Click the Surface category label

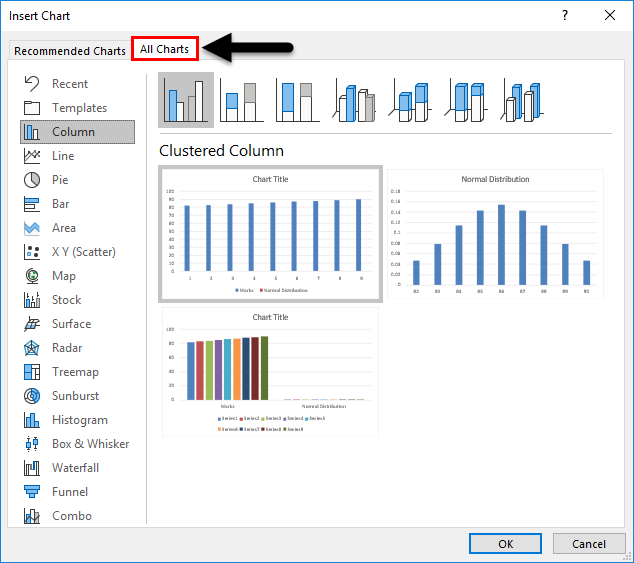pyautogui.click(x=72, y=324)
